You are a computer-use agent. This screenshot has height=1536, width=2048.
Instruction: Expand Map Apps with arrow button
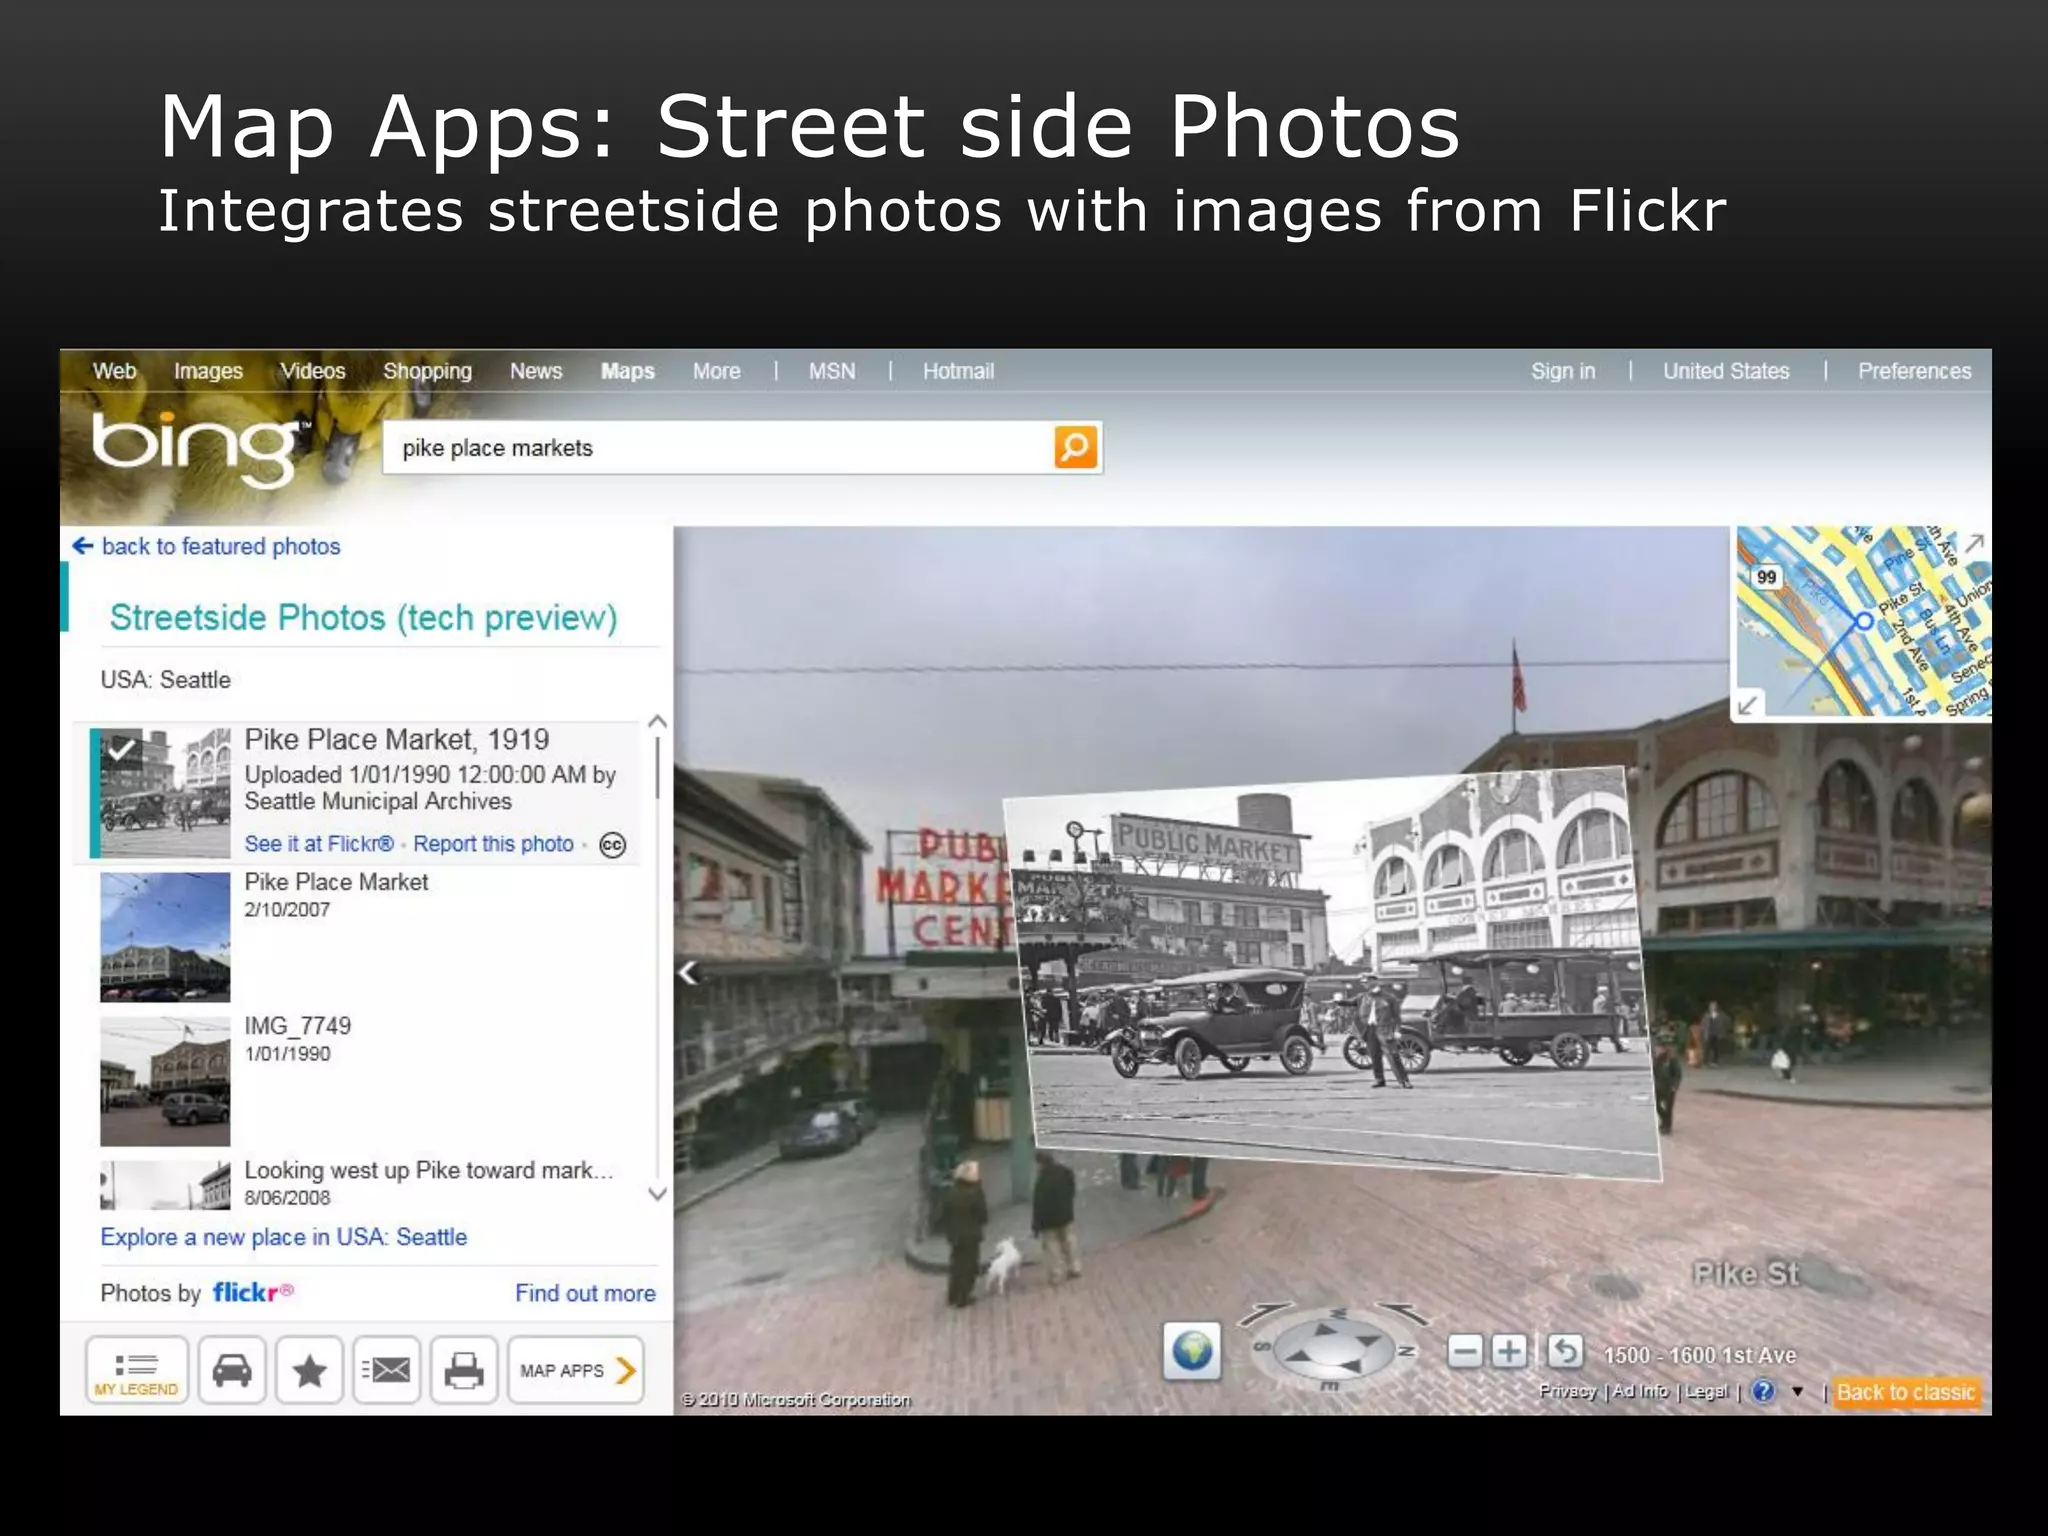tap(576, 1370)
